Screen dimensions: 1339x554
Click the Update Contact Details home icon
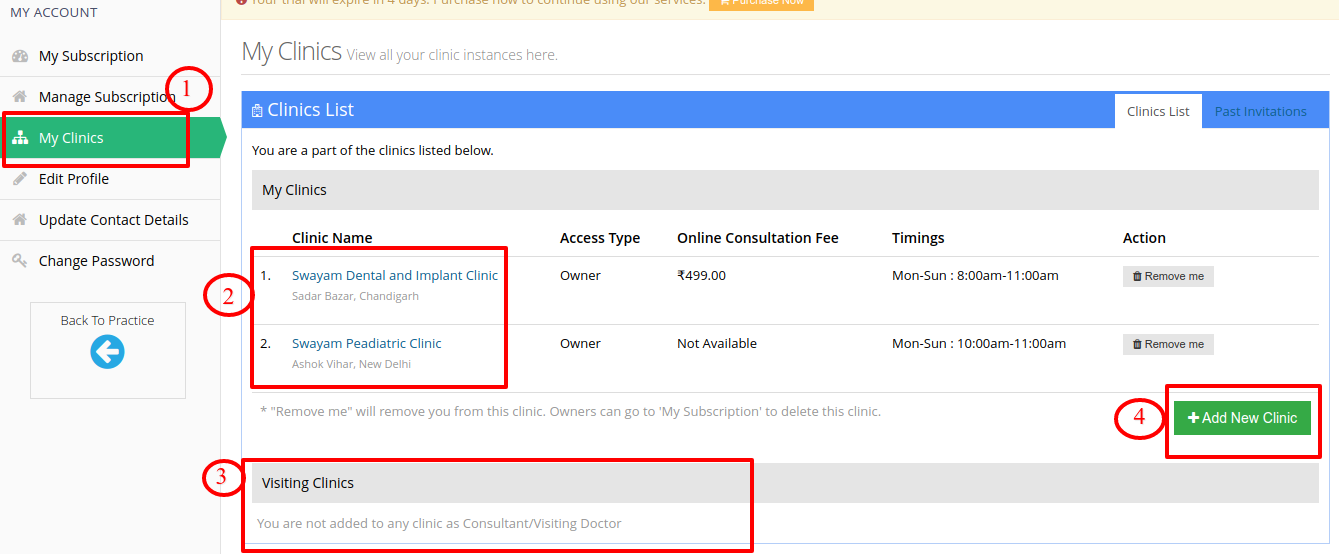pos(20,220)
